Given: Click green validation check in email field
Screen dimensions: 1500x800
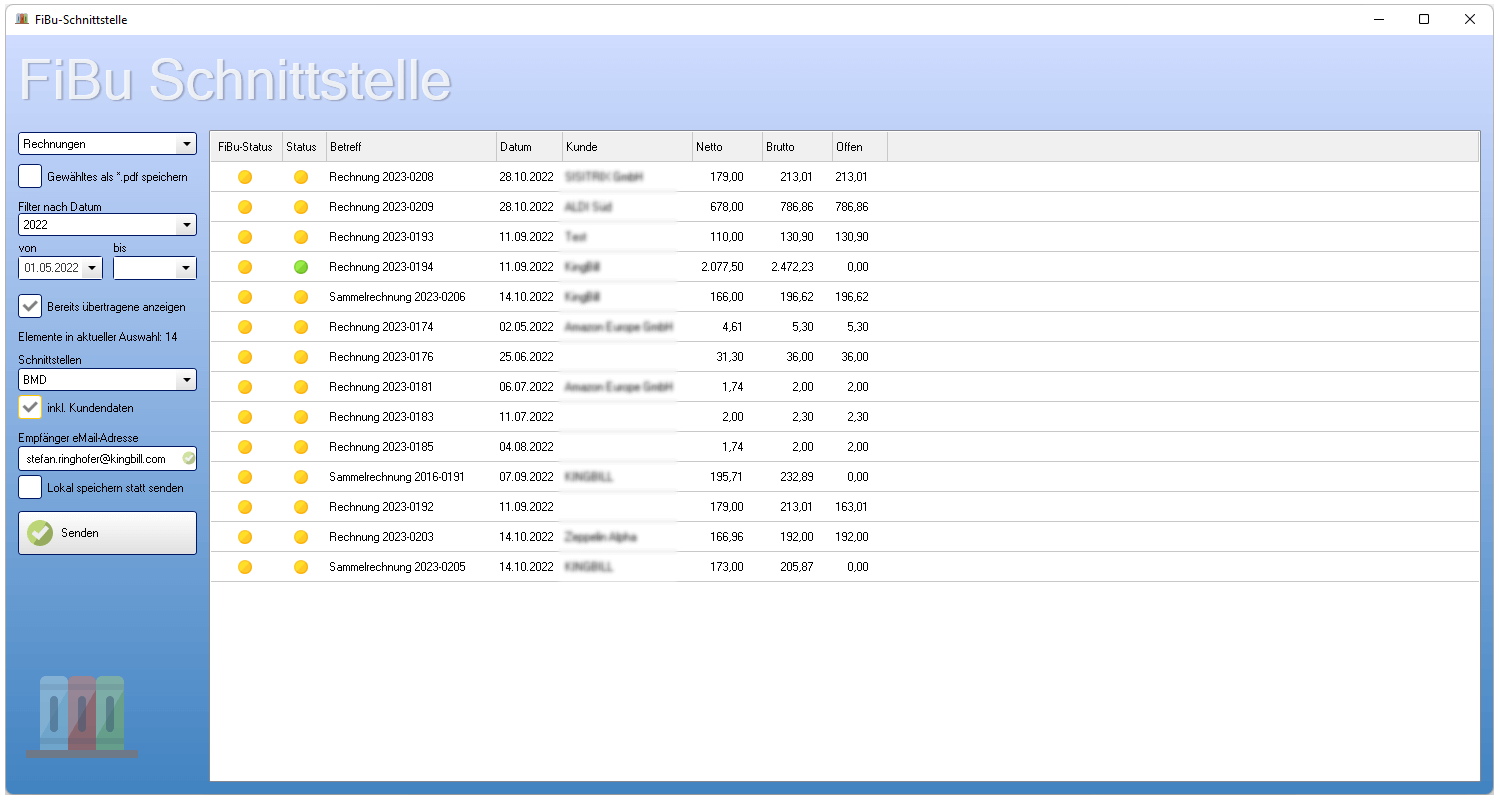Looking at the screenshot, I should click(x=188, y=458).
